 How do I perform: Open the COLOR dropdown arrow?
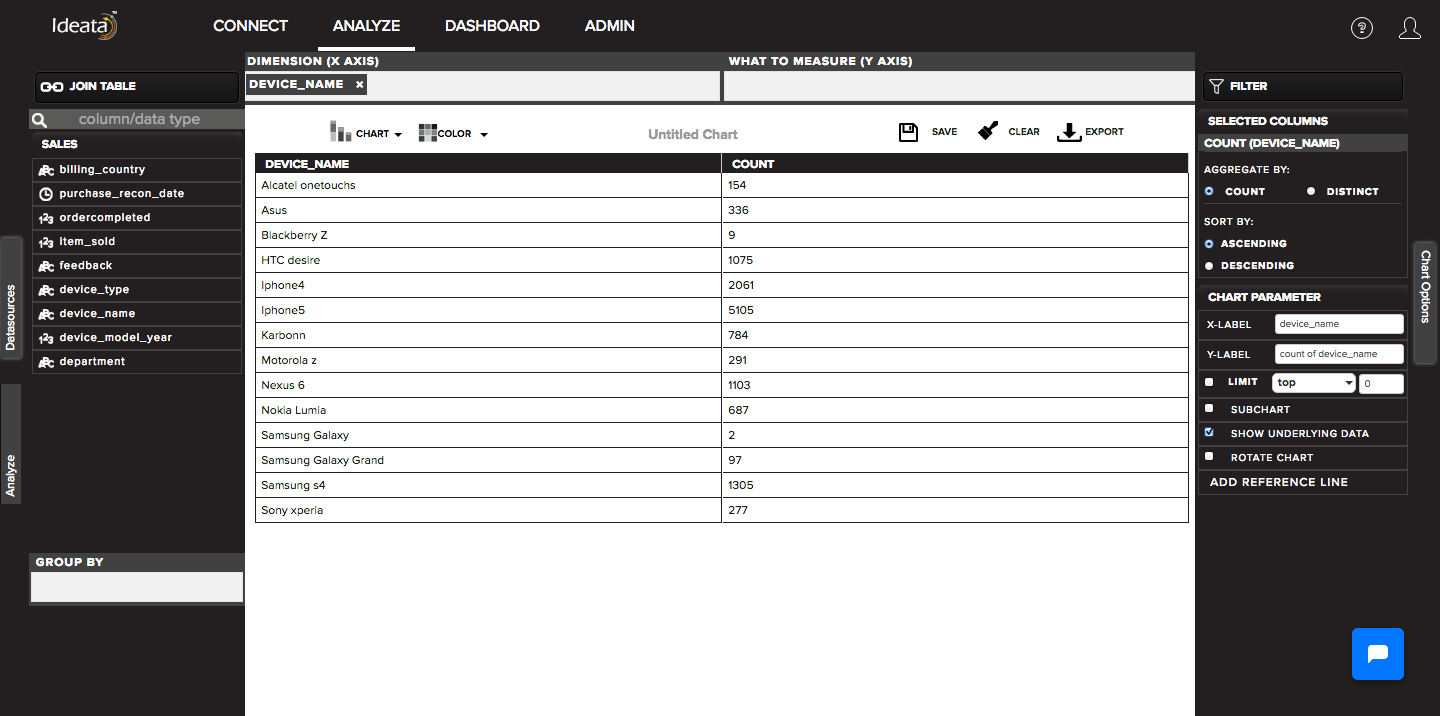click(484, 134)
